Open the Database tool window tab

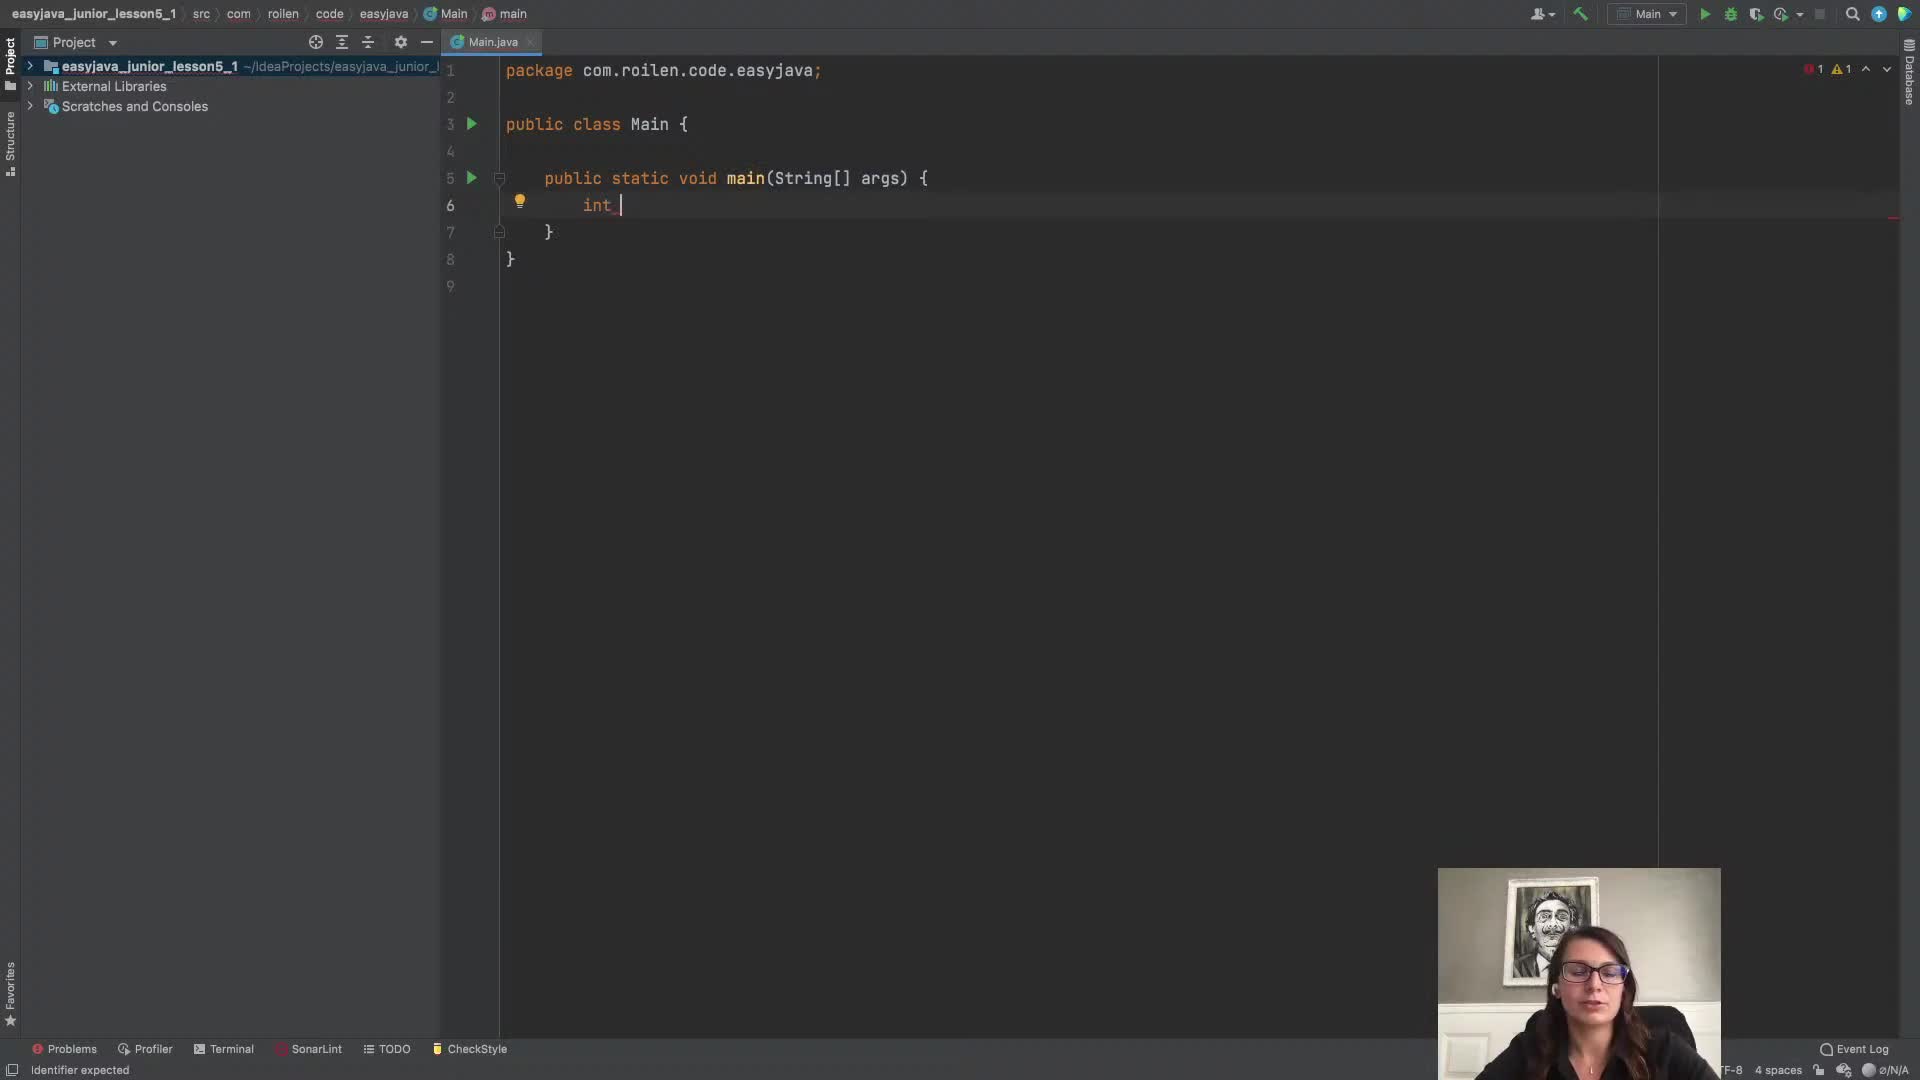coord(1909,72)
